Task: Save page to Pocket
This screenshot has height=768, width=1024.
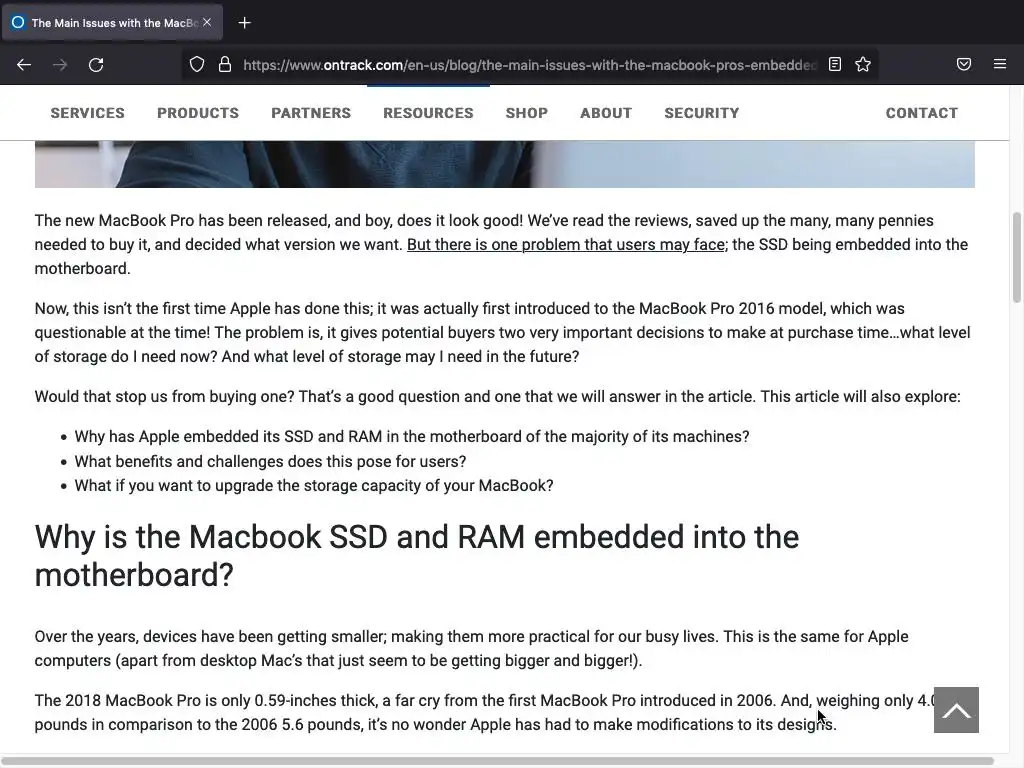Action: pyautogui.click(x=963, y=64)
